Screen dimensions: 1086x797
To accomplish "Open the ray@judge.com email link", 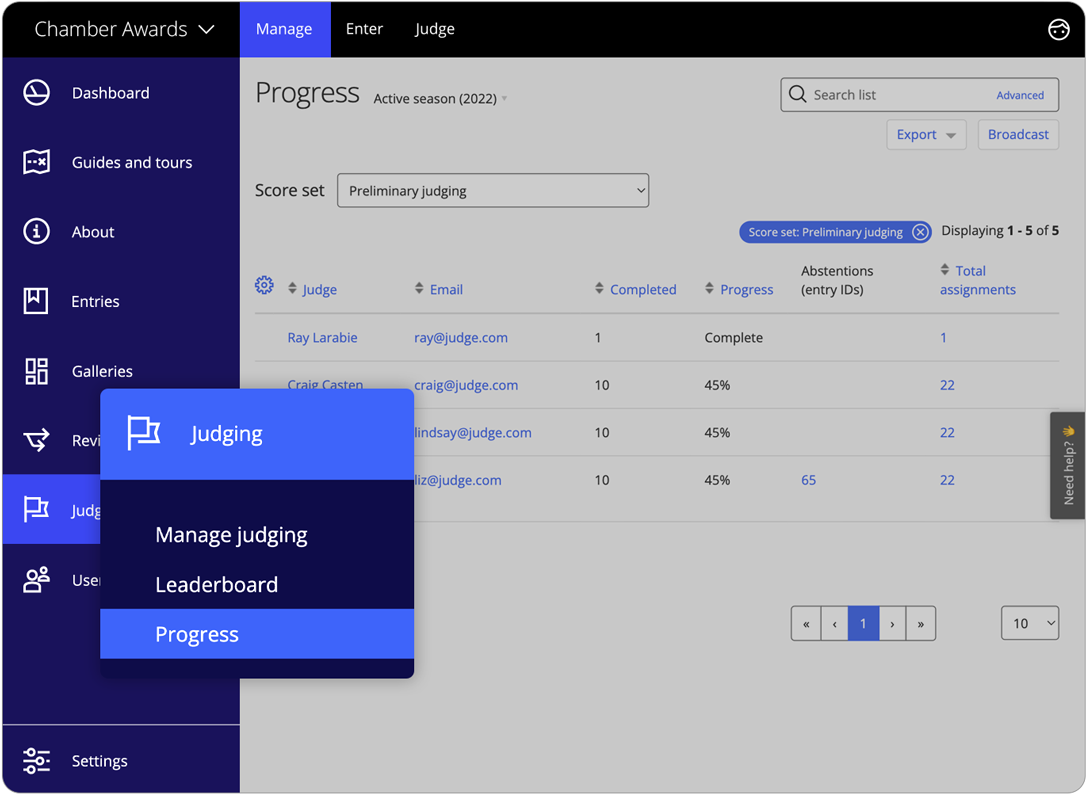I will tap(460, 337).
